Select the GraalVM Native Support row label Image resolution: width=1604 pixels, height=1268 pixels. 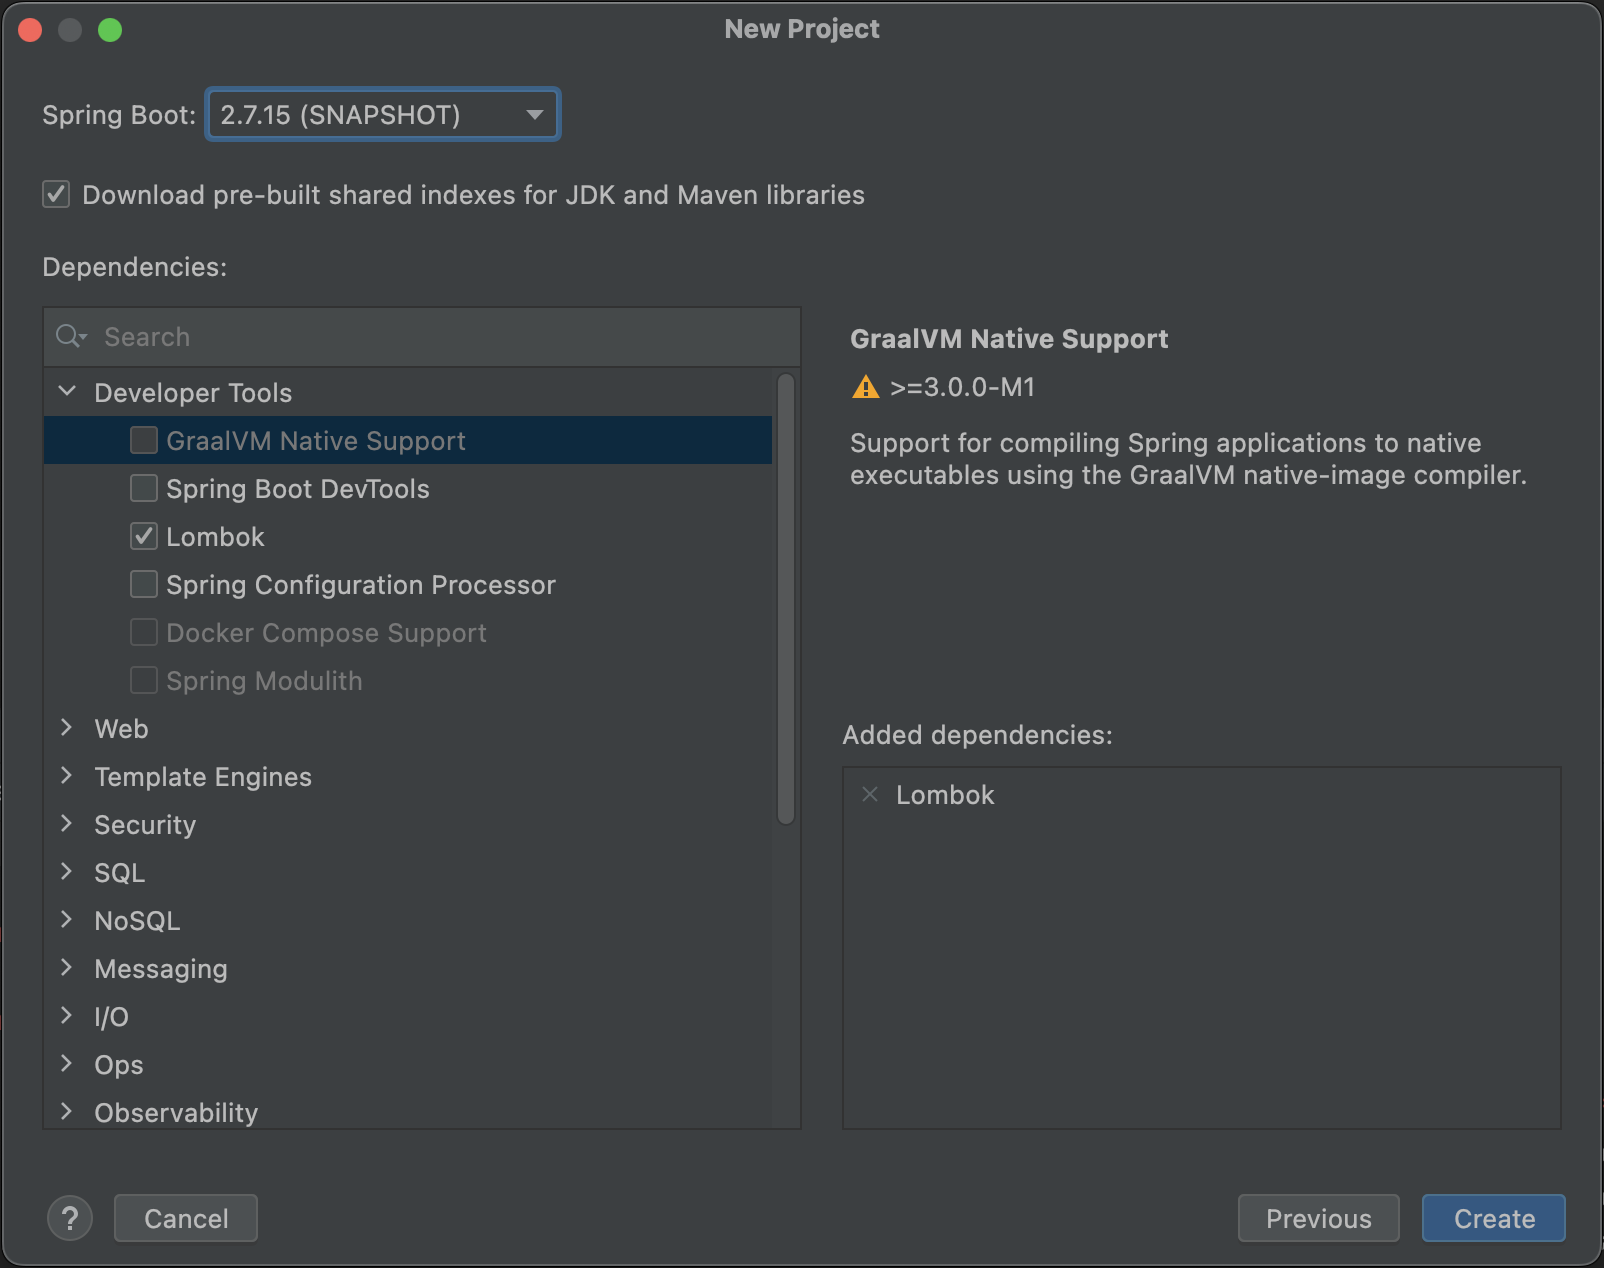(316, 441)
